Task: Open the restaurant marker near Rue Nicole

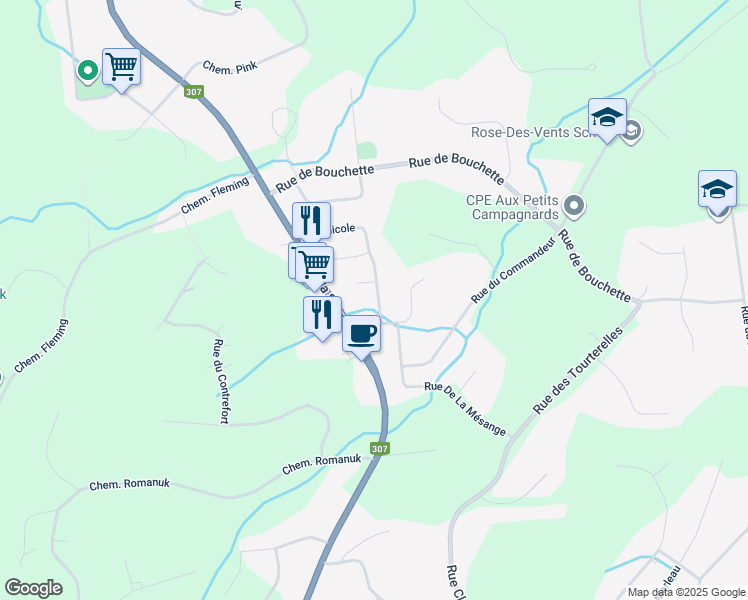Action: (x=312, y=221)
